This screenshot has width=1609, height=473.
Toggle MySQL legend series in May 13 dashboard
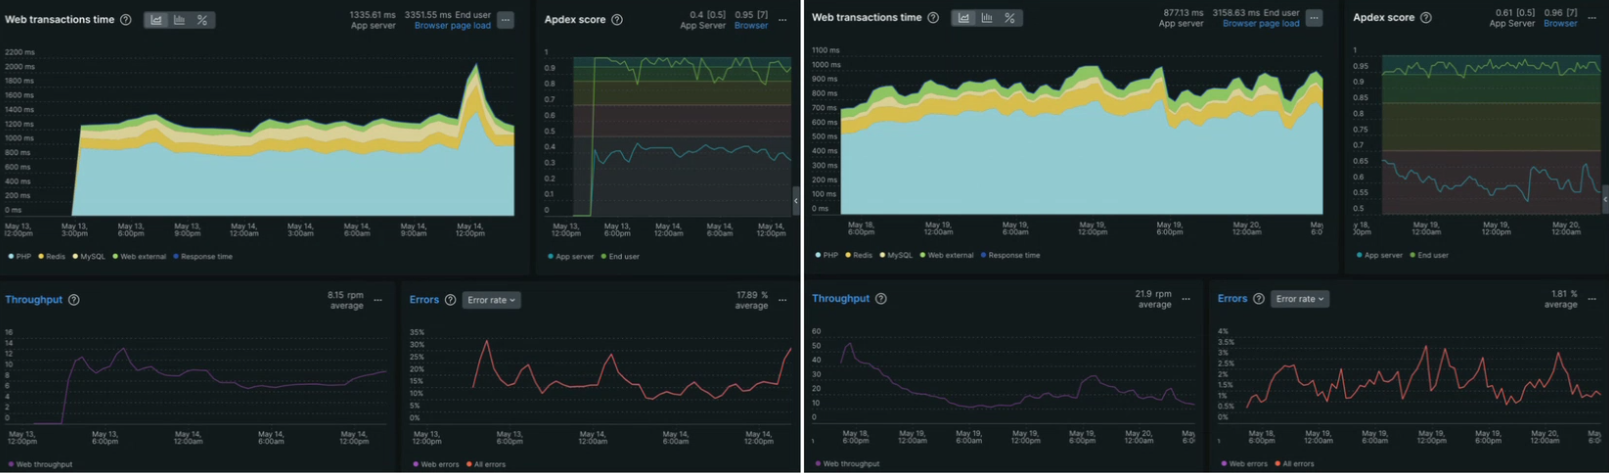coord(89,257)
